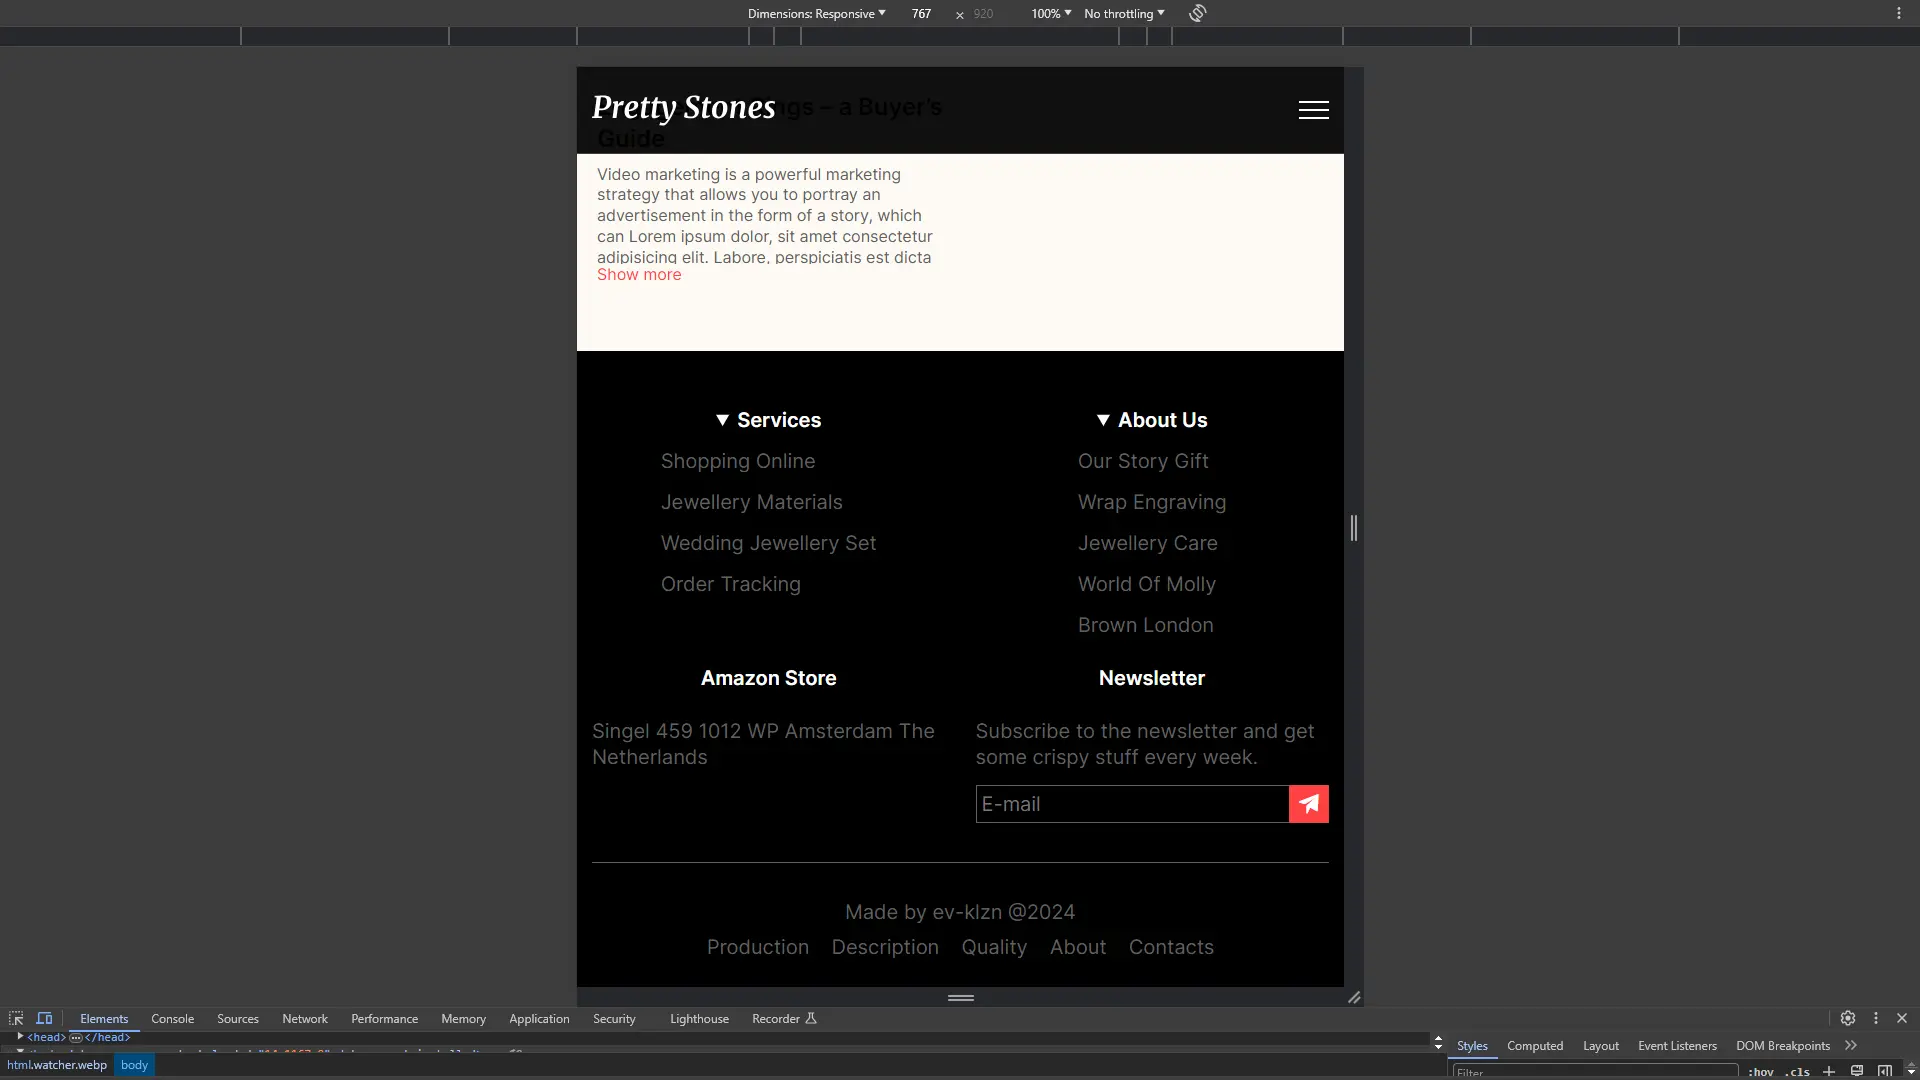Collapse the About Us footer section
The height and width of the screenshot is (1080, 1920).
coord(1151,420)
